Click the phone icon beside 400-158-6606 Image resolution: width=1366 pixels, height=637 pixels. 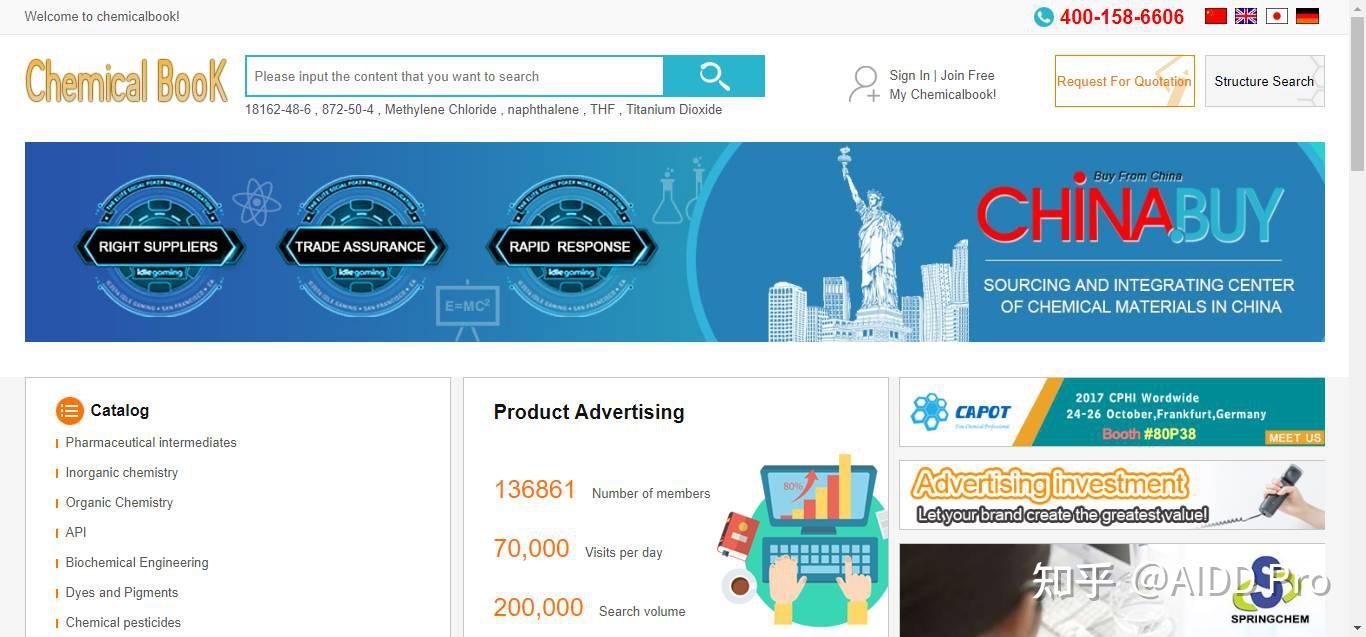[1043, 17]
